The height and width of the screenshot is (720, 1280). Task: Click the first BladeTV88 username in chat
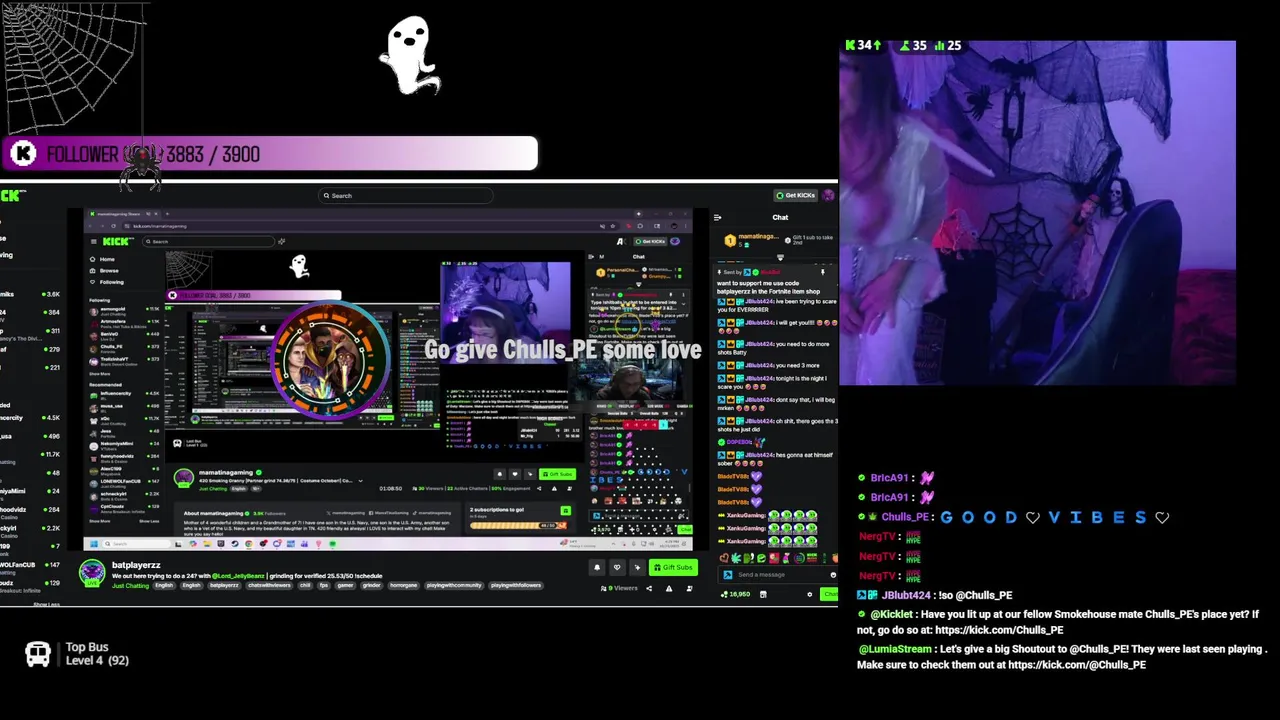point(733,476)
